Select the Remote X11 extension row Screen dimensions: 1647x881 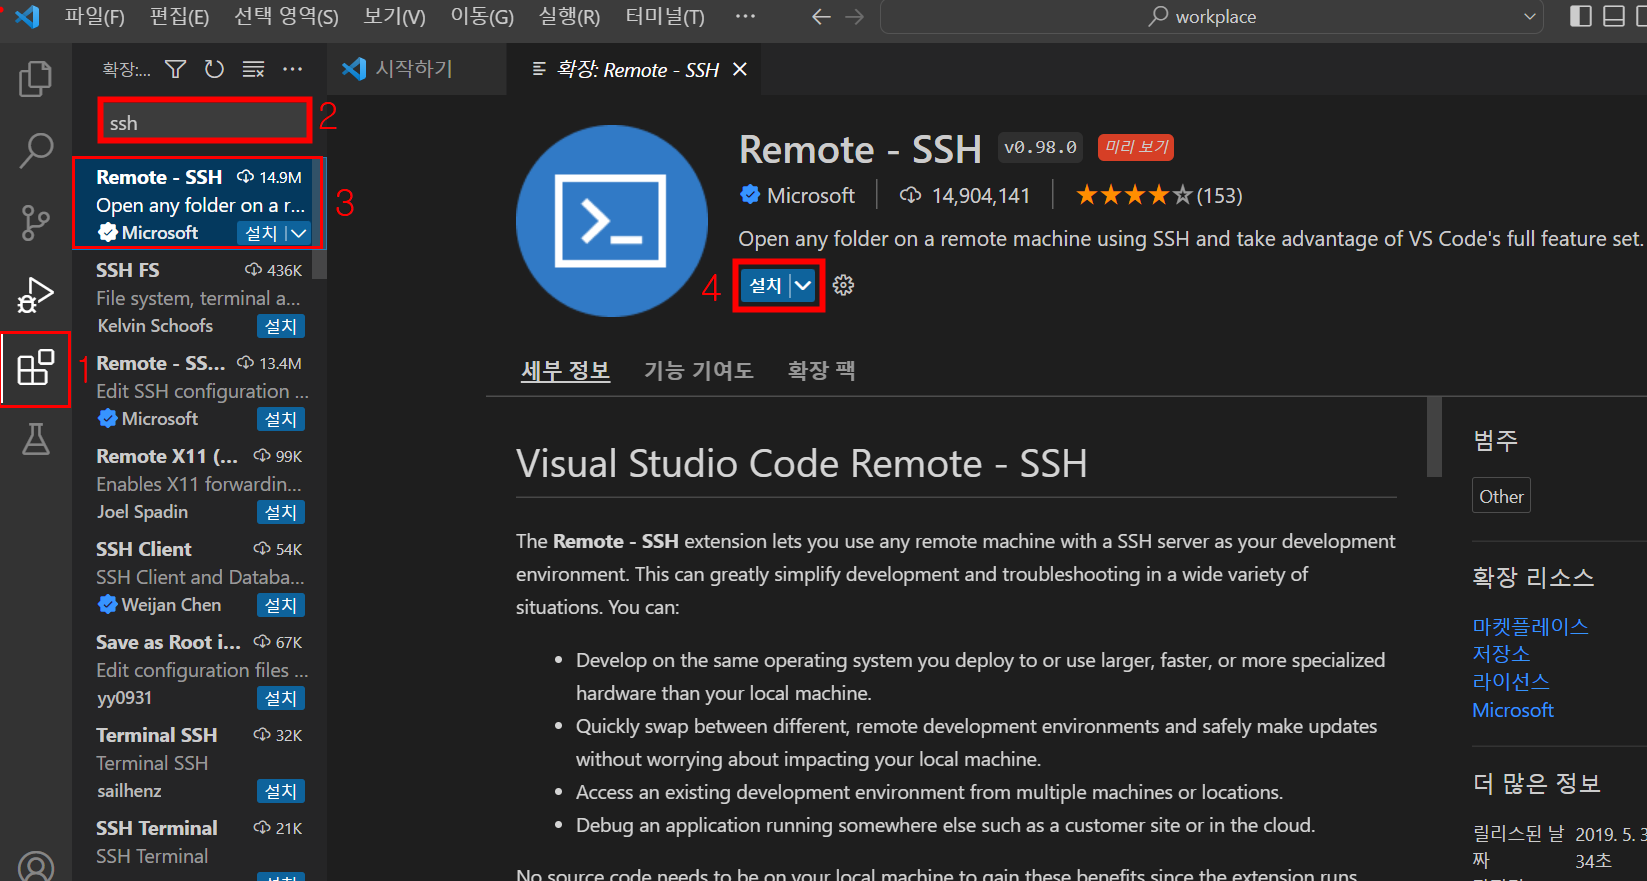click(x=199, y=483)
